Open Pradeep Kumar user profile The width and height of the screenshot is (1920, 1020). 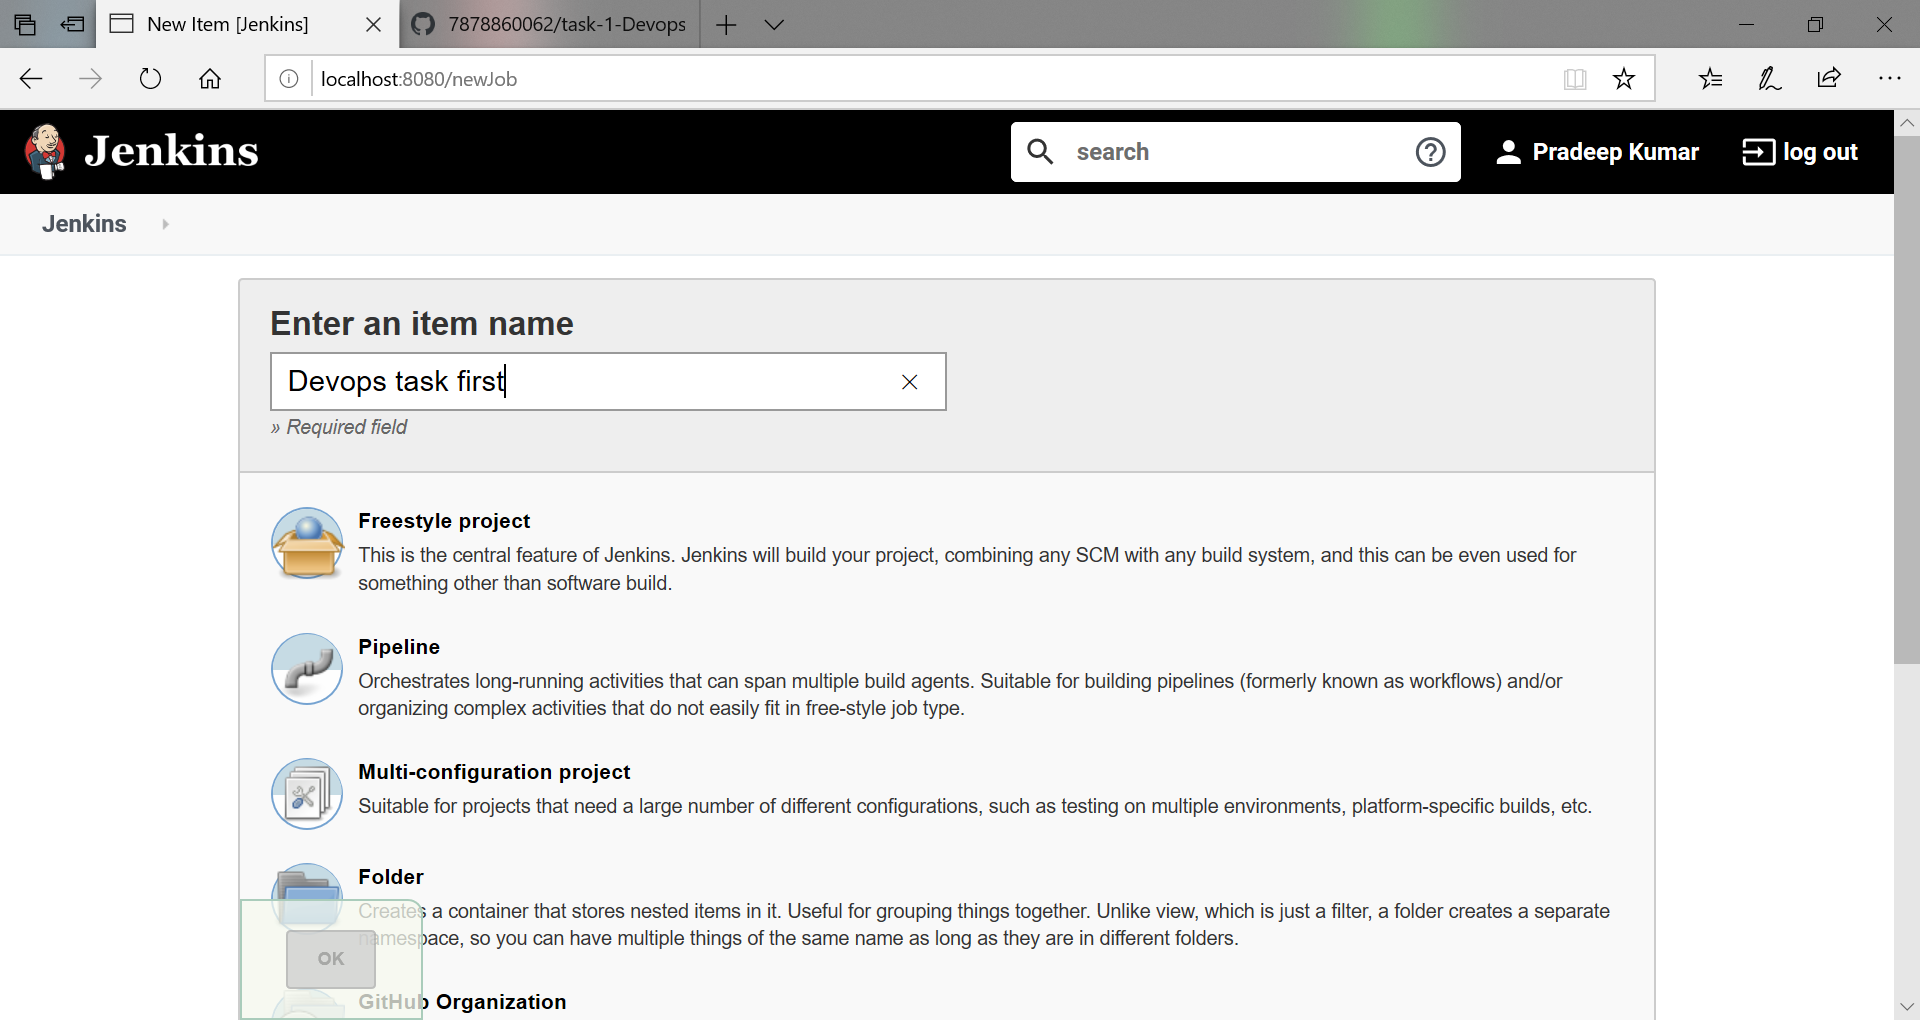coord(1597,152)
